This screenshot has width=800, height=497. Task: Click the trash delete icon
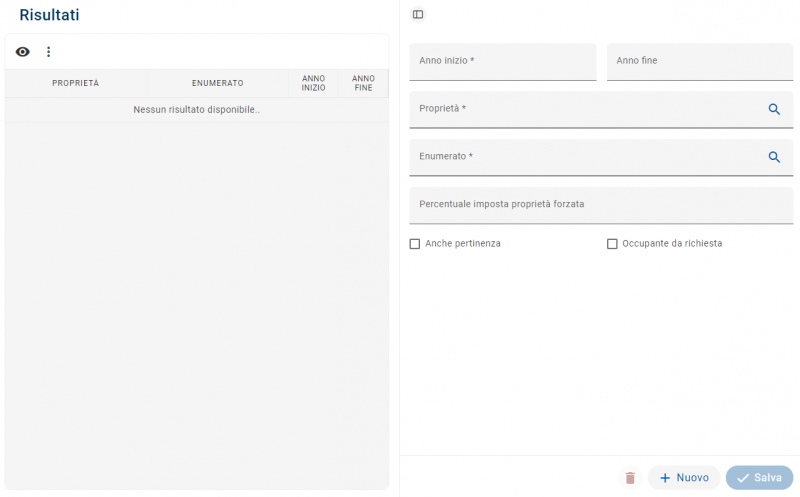(630, 478)
